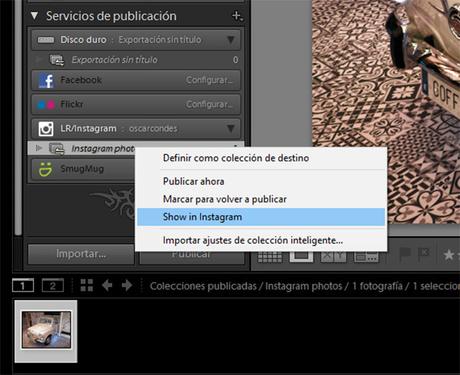Switch to loupe view in toolbar

(301, 257)
